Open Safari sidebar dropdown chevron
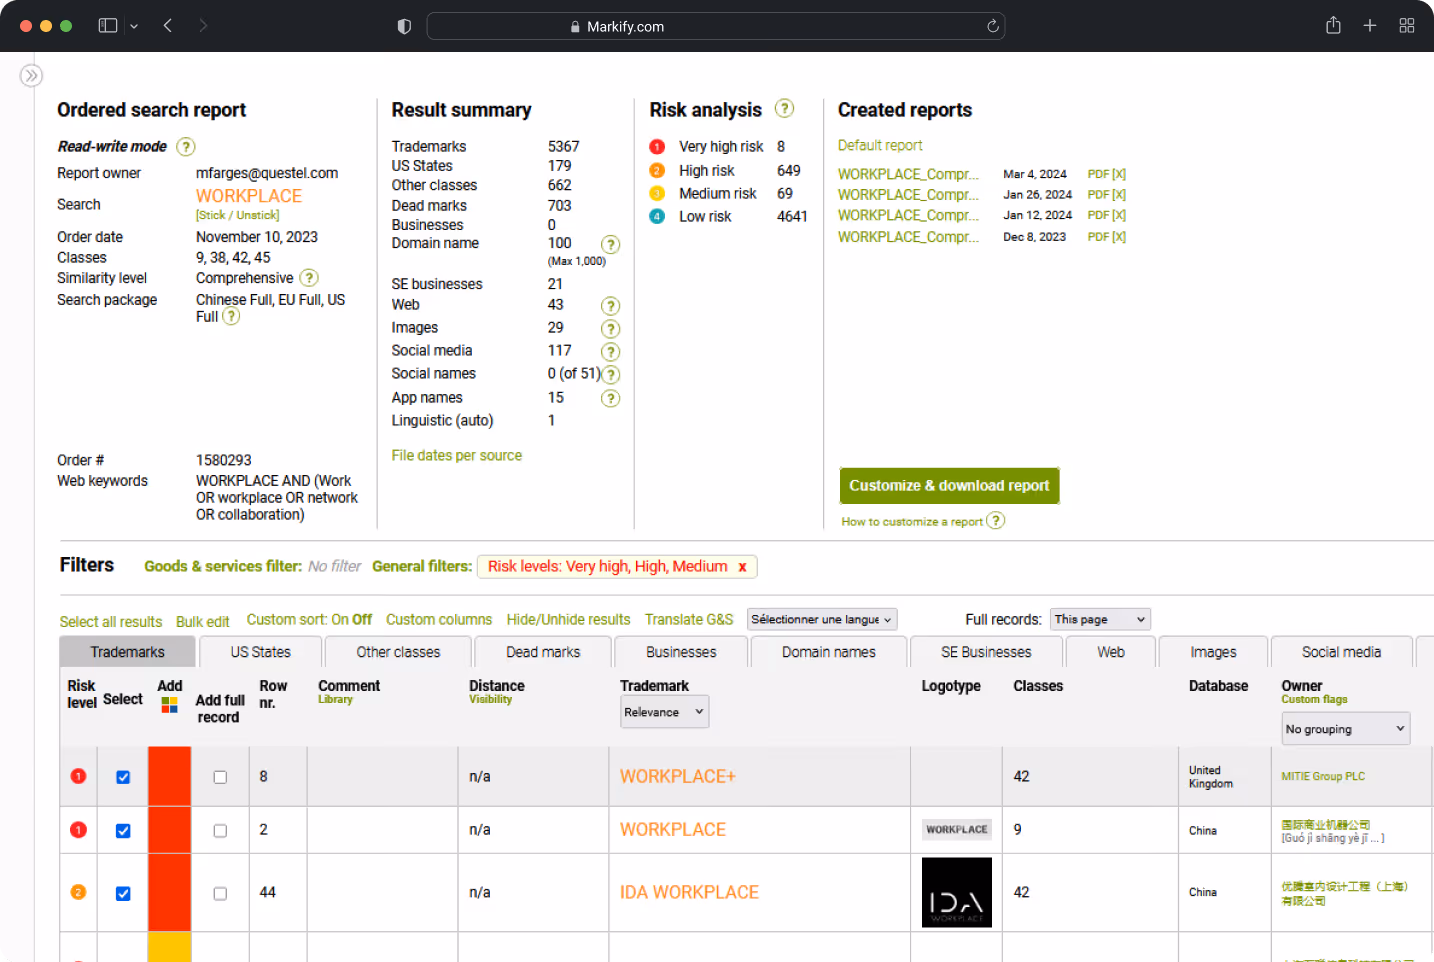The image size is (1434, 962). [x=134, y=26]
